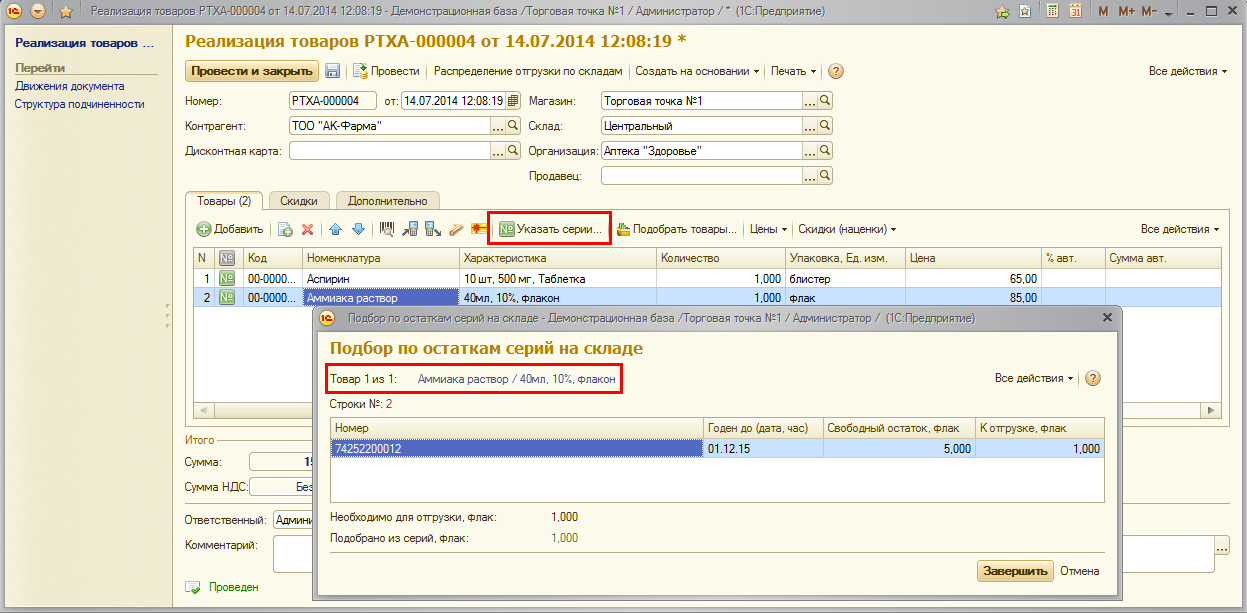Expand Создать на основании dropdown
Screen dimensions: 1247x613
point(697,71)
